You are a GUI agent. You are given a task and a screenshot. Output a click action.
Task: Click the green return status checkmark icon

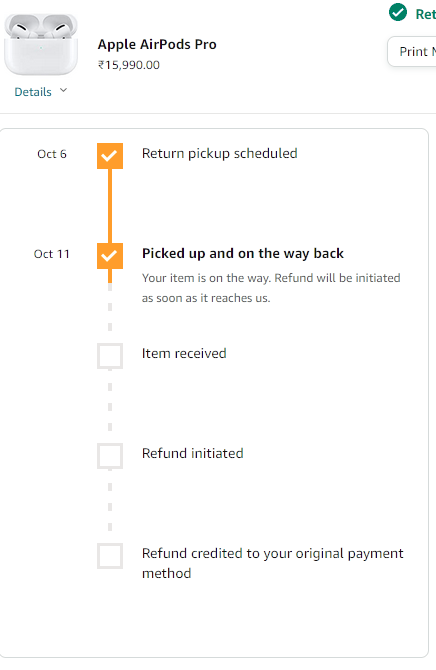click(x=398, y=12)
